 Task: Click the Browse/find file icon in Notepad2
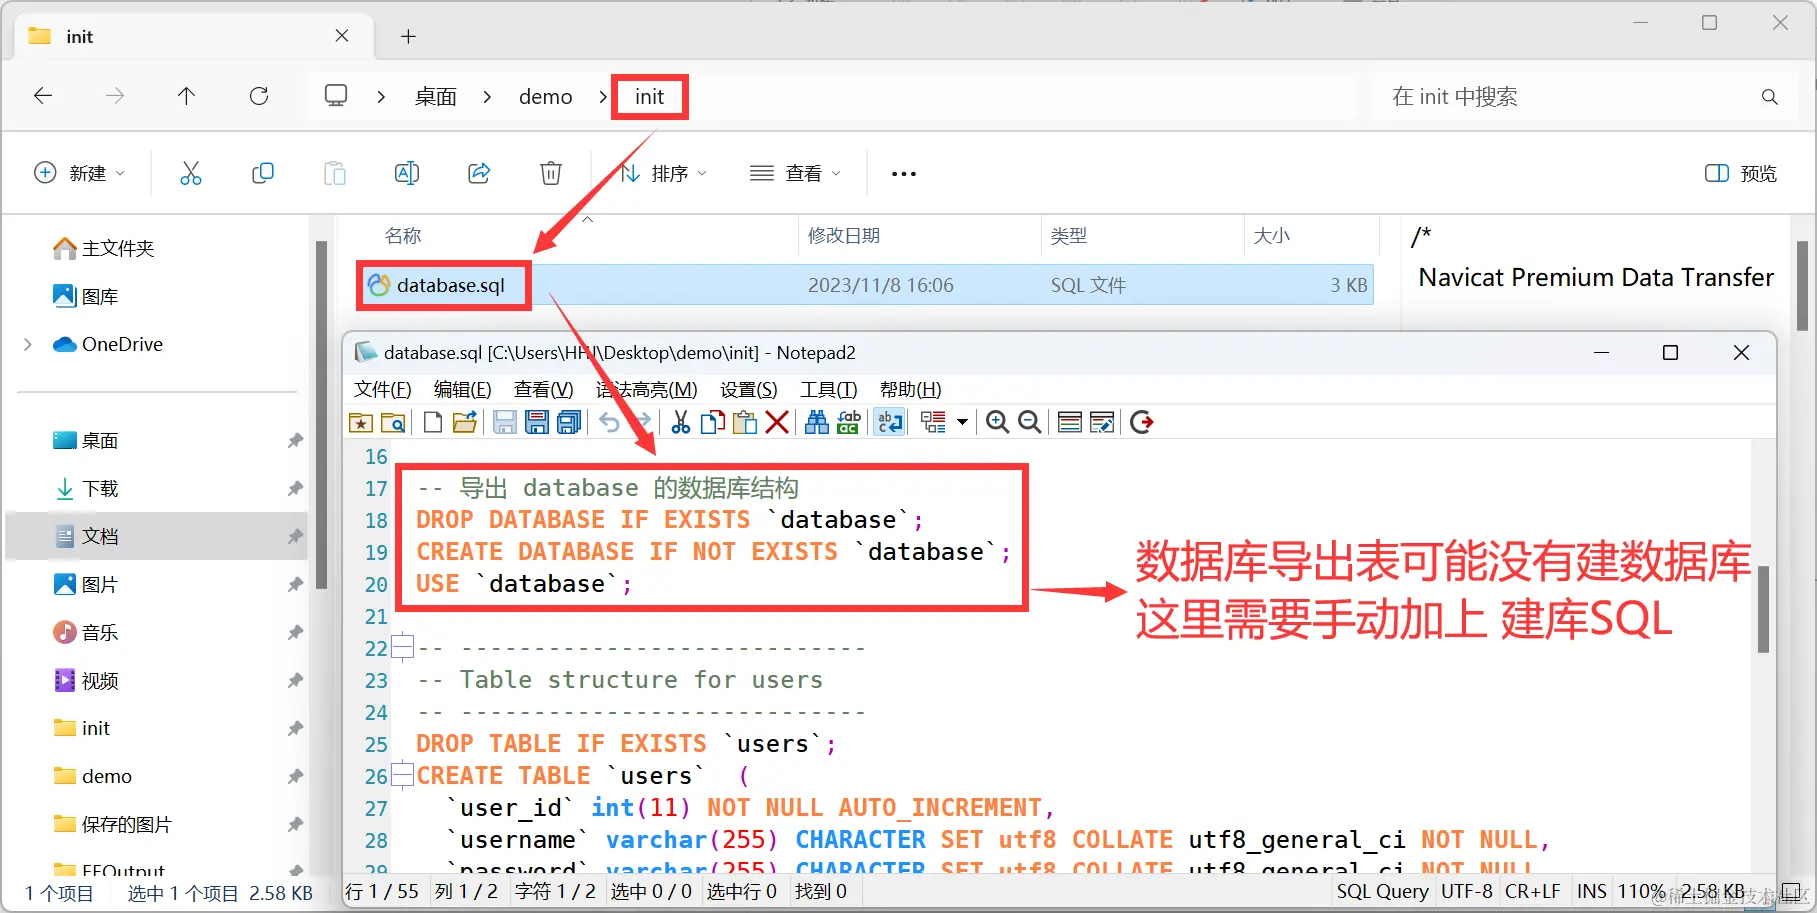pos(393,423)
